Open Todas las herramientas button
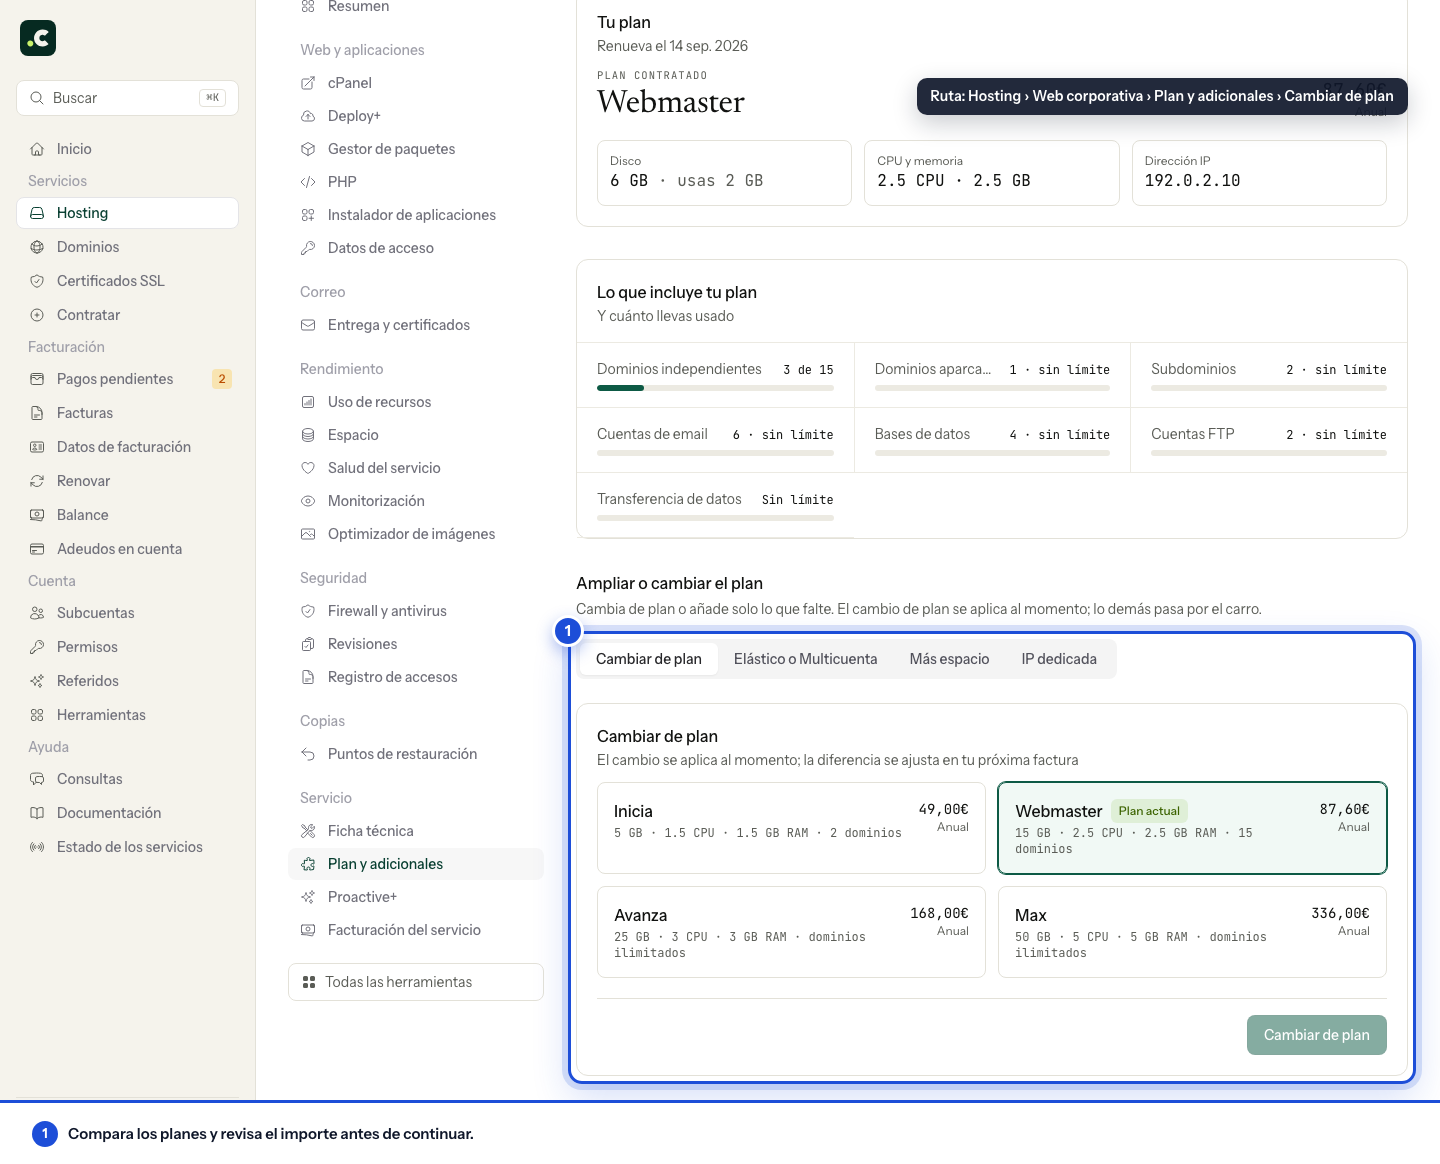 click(416, 982)
